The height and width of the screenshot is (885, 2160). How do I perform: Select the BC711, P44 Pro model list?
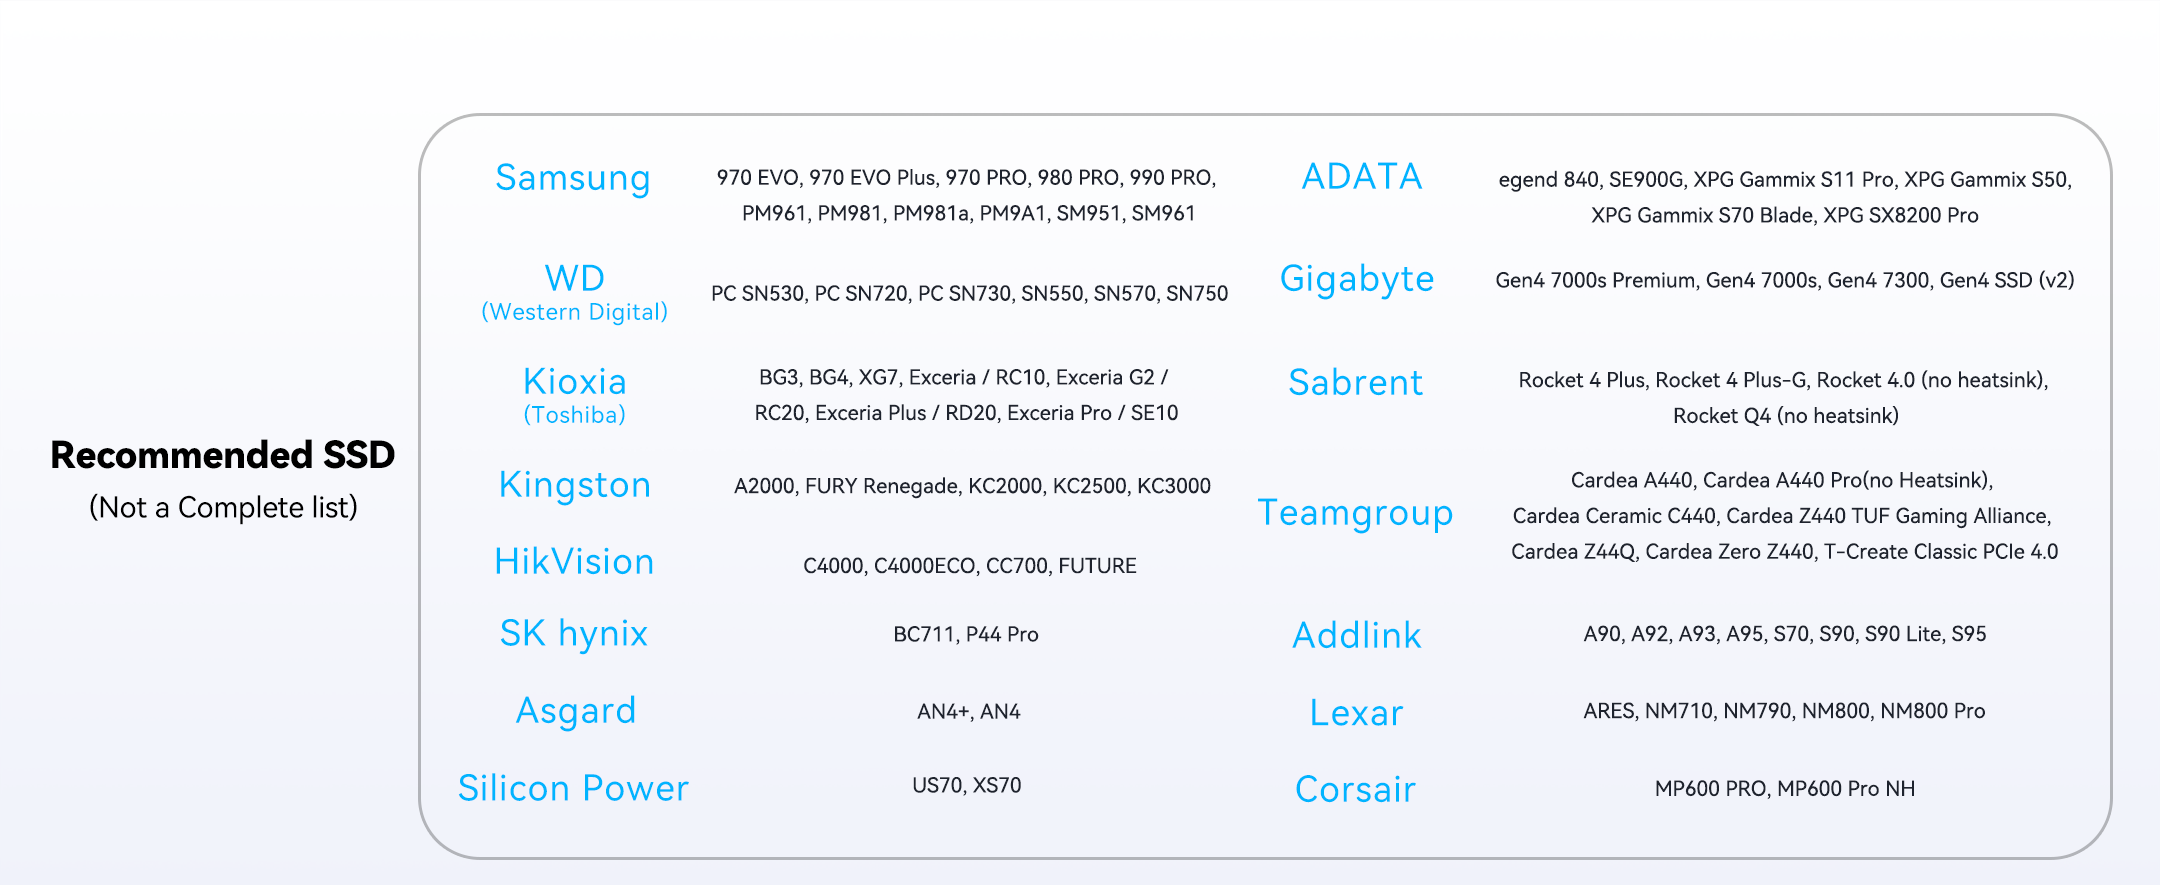(965, 635)
